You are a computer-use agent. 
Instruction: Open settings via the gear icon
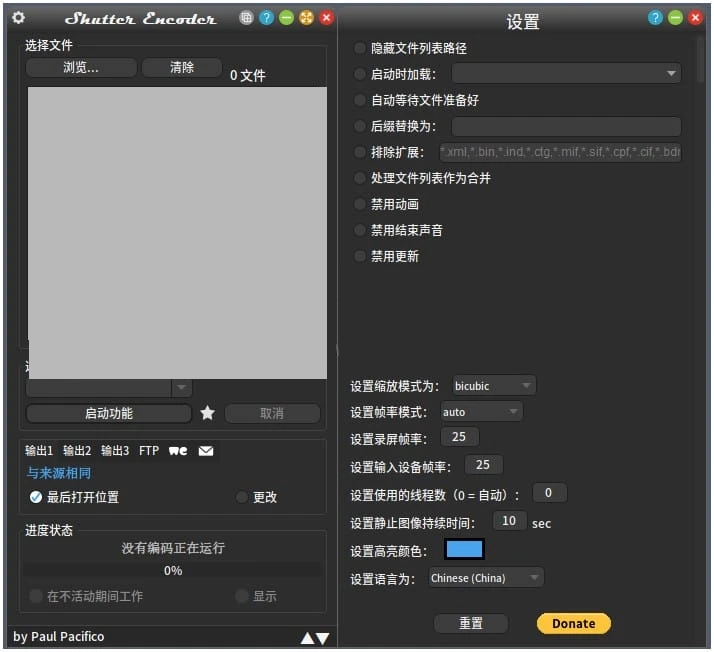click(18, 18)
